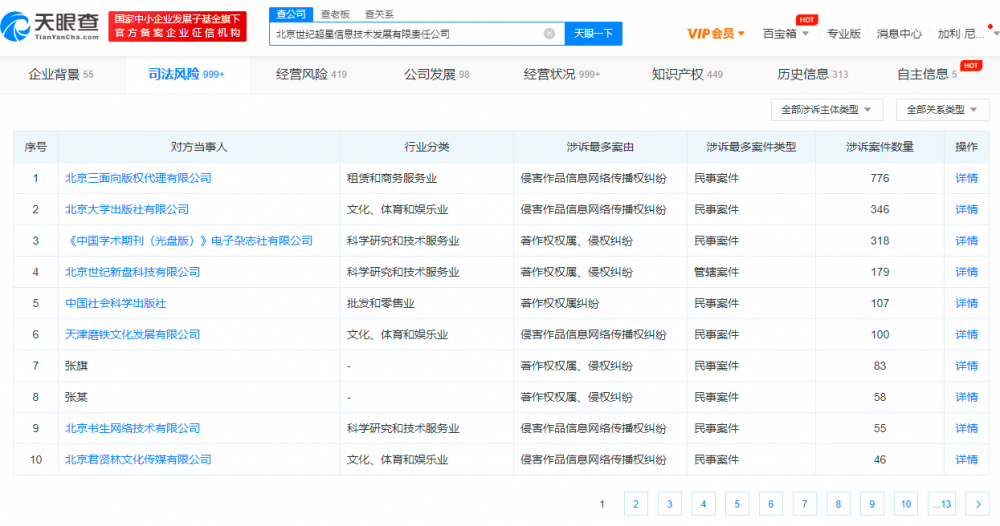View 详情 for 张某 row
The height and width of the screenshot is (526, 1000).
pyautogui.click(x=966, y=397)
